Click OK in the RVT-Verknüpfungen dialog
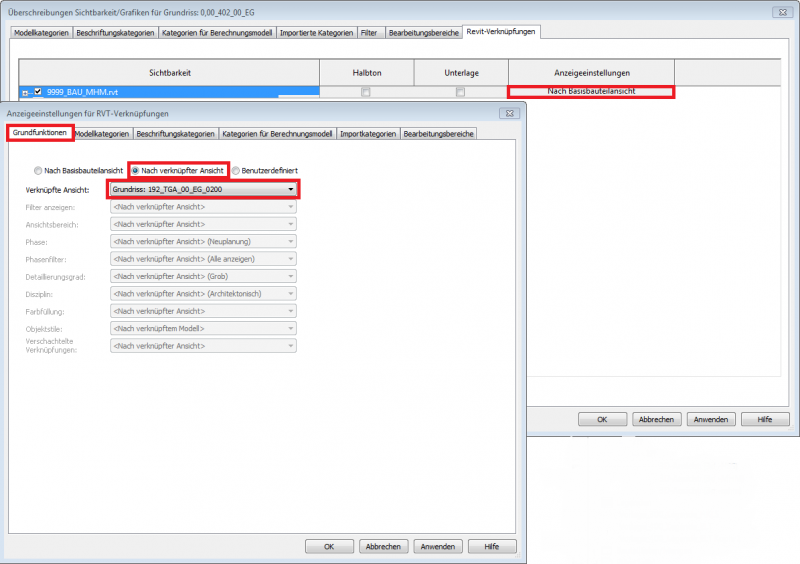 click(x=330, y=547)
